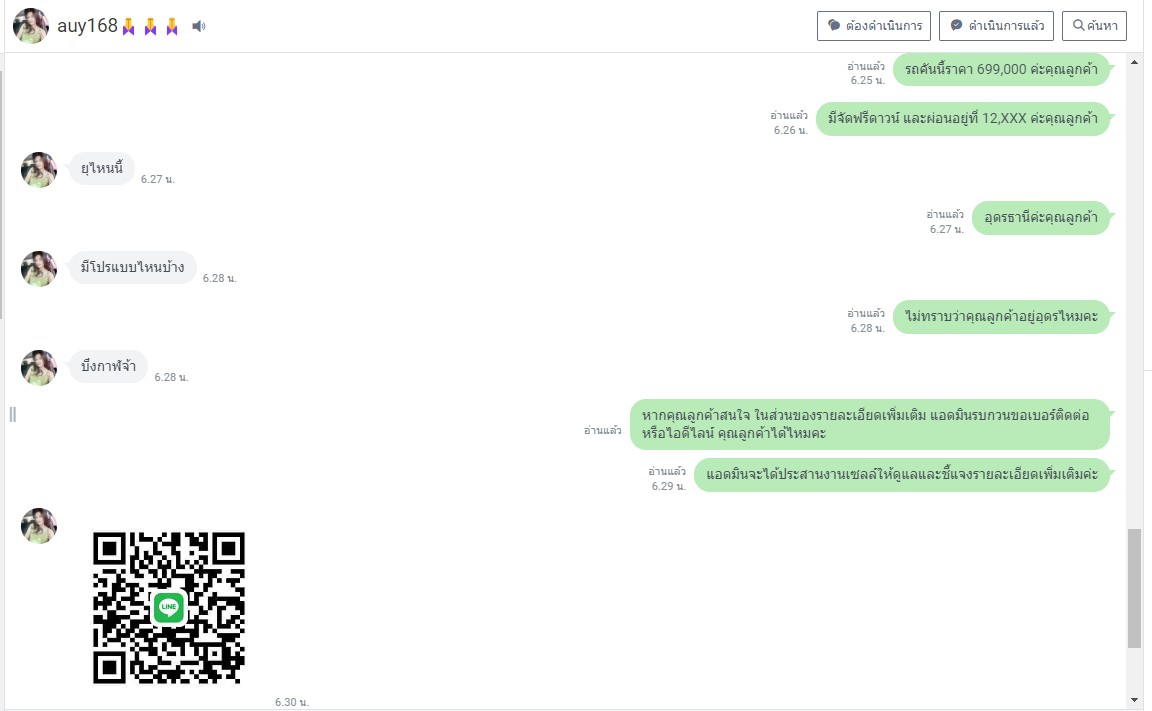
Task: Open the auy168 profile picture in header
Action: 31,26
